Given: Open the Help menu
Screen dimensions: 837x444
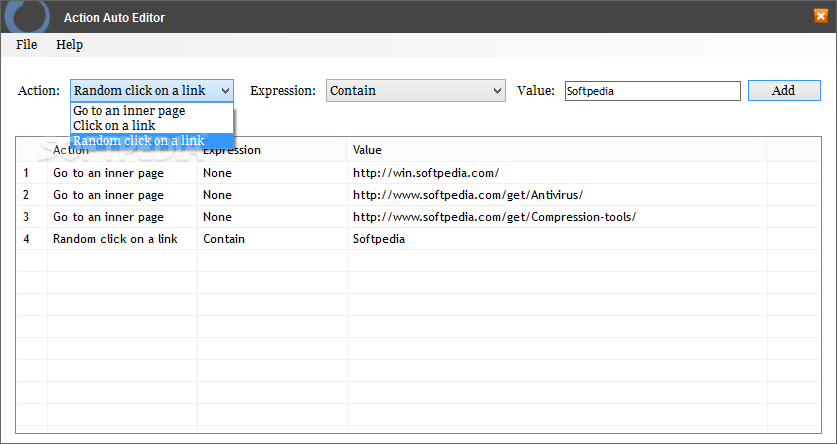Looking at the screenshot, I should 69,45.
